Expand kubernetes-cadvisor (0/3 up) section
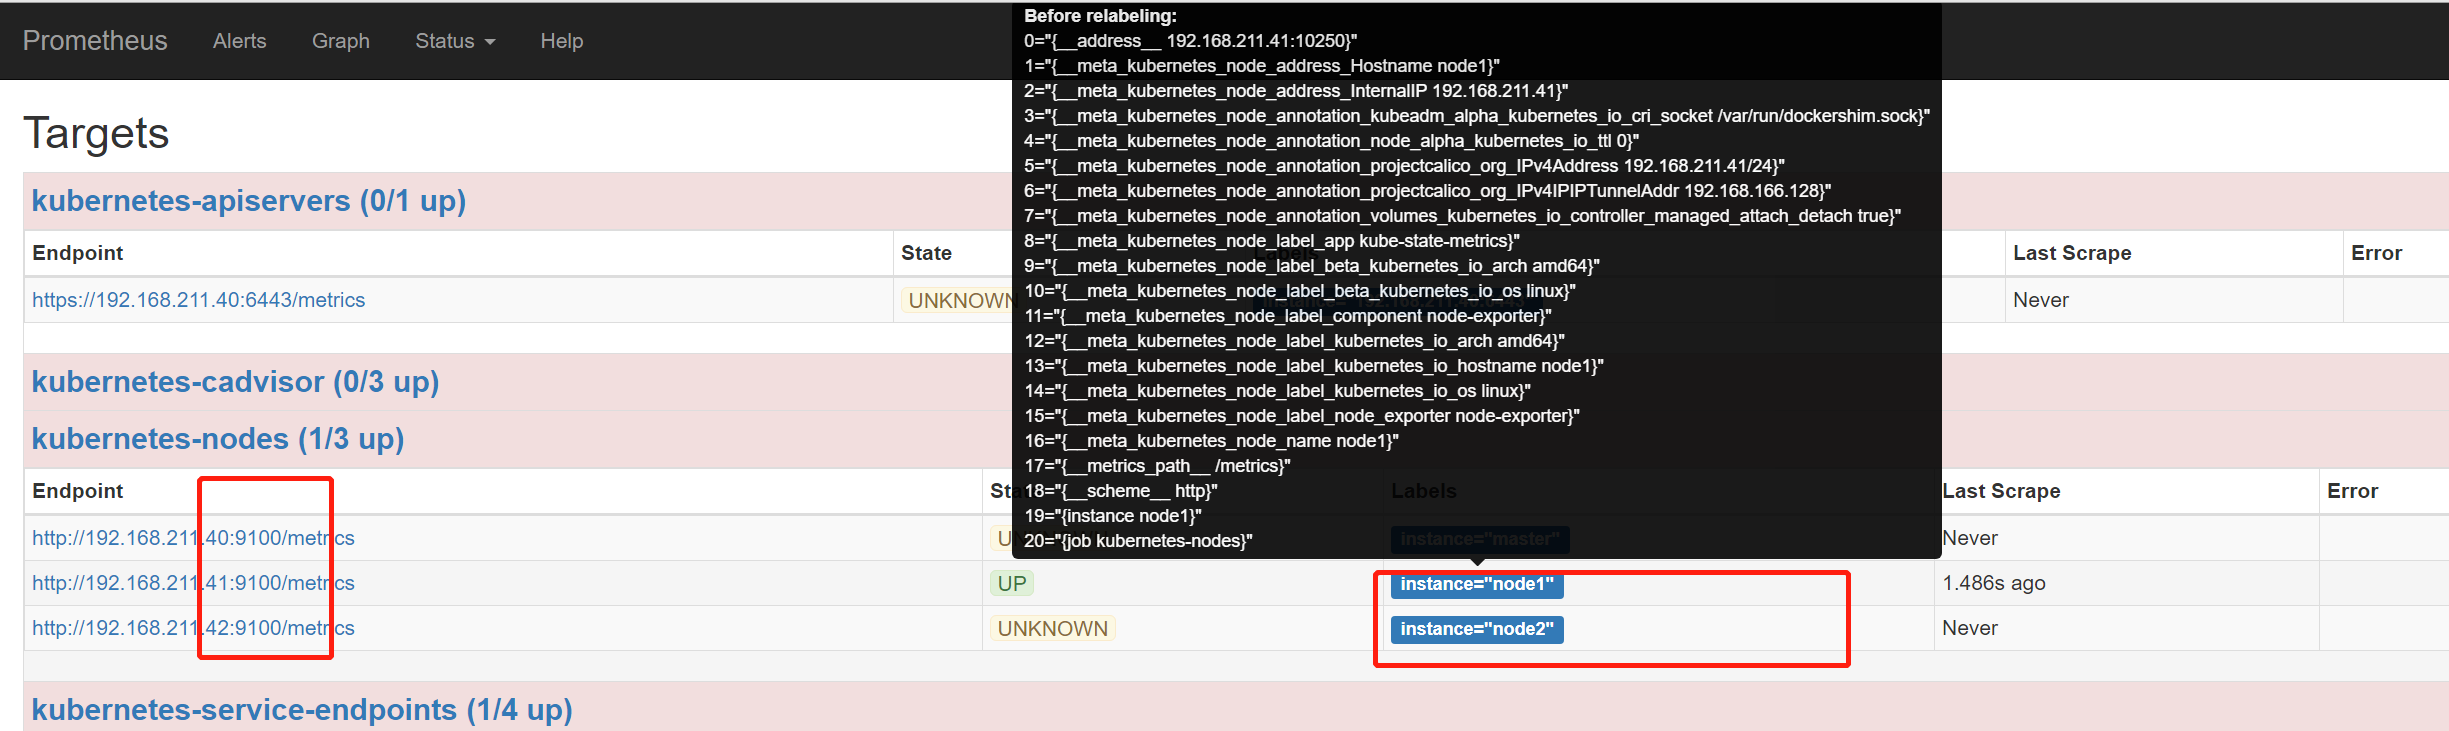The width and height of the screenshot is (2449, 731). click(x=236, y=382)
